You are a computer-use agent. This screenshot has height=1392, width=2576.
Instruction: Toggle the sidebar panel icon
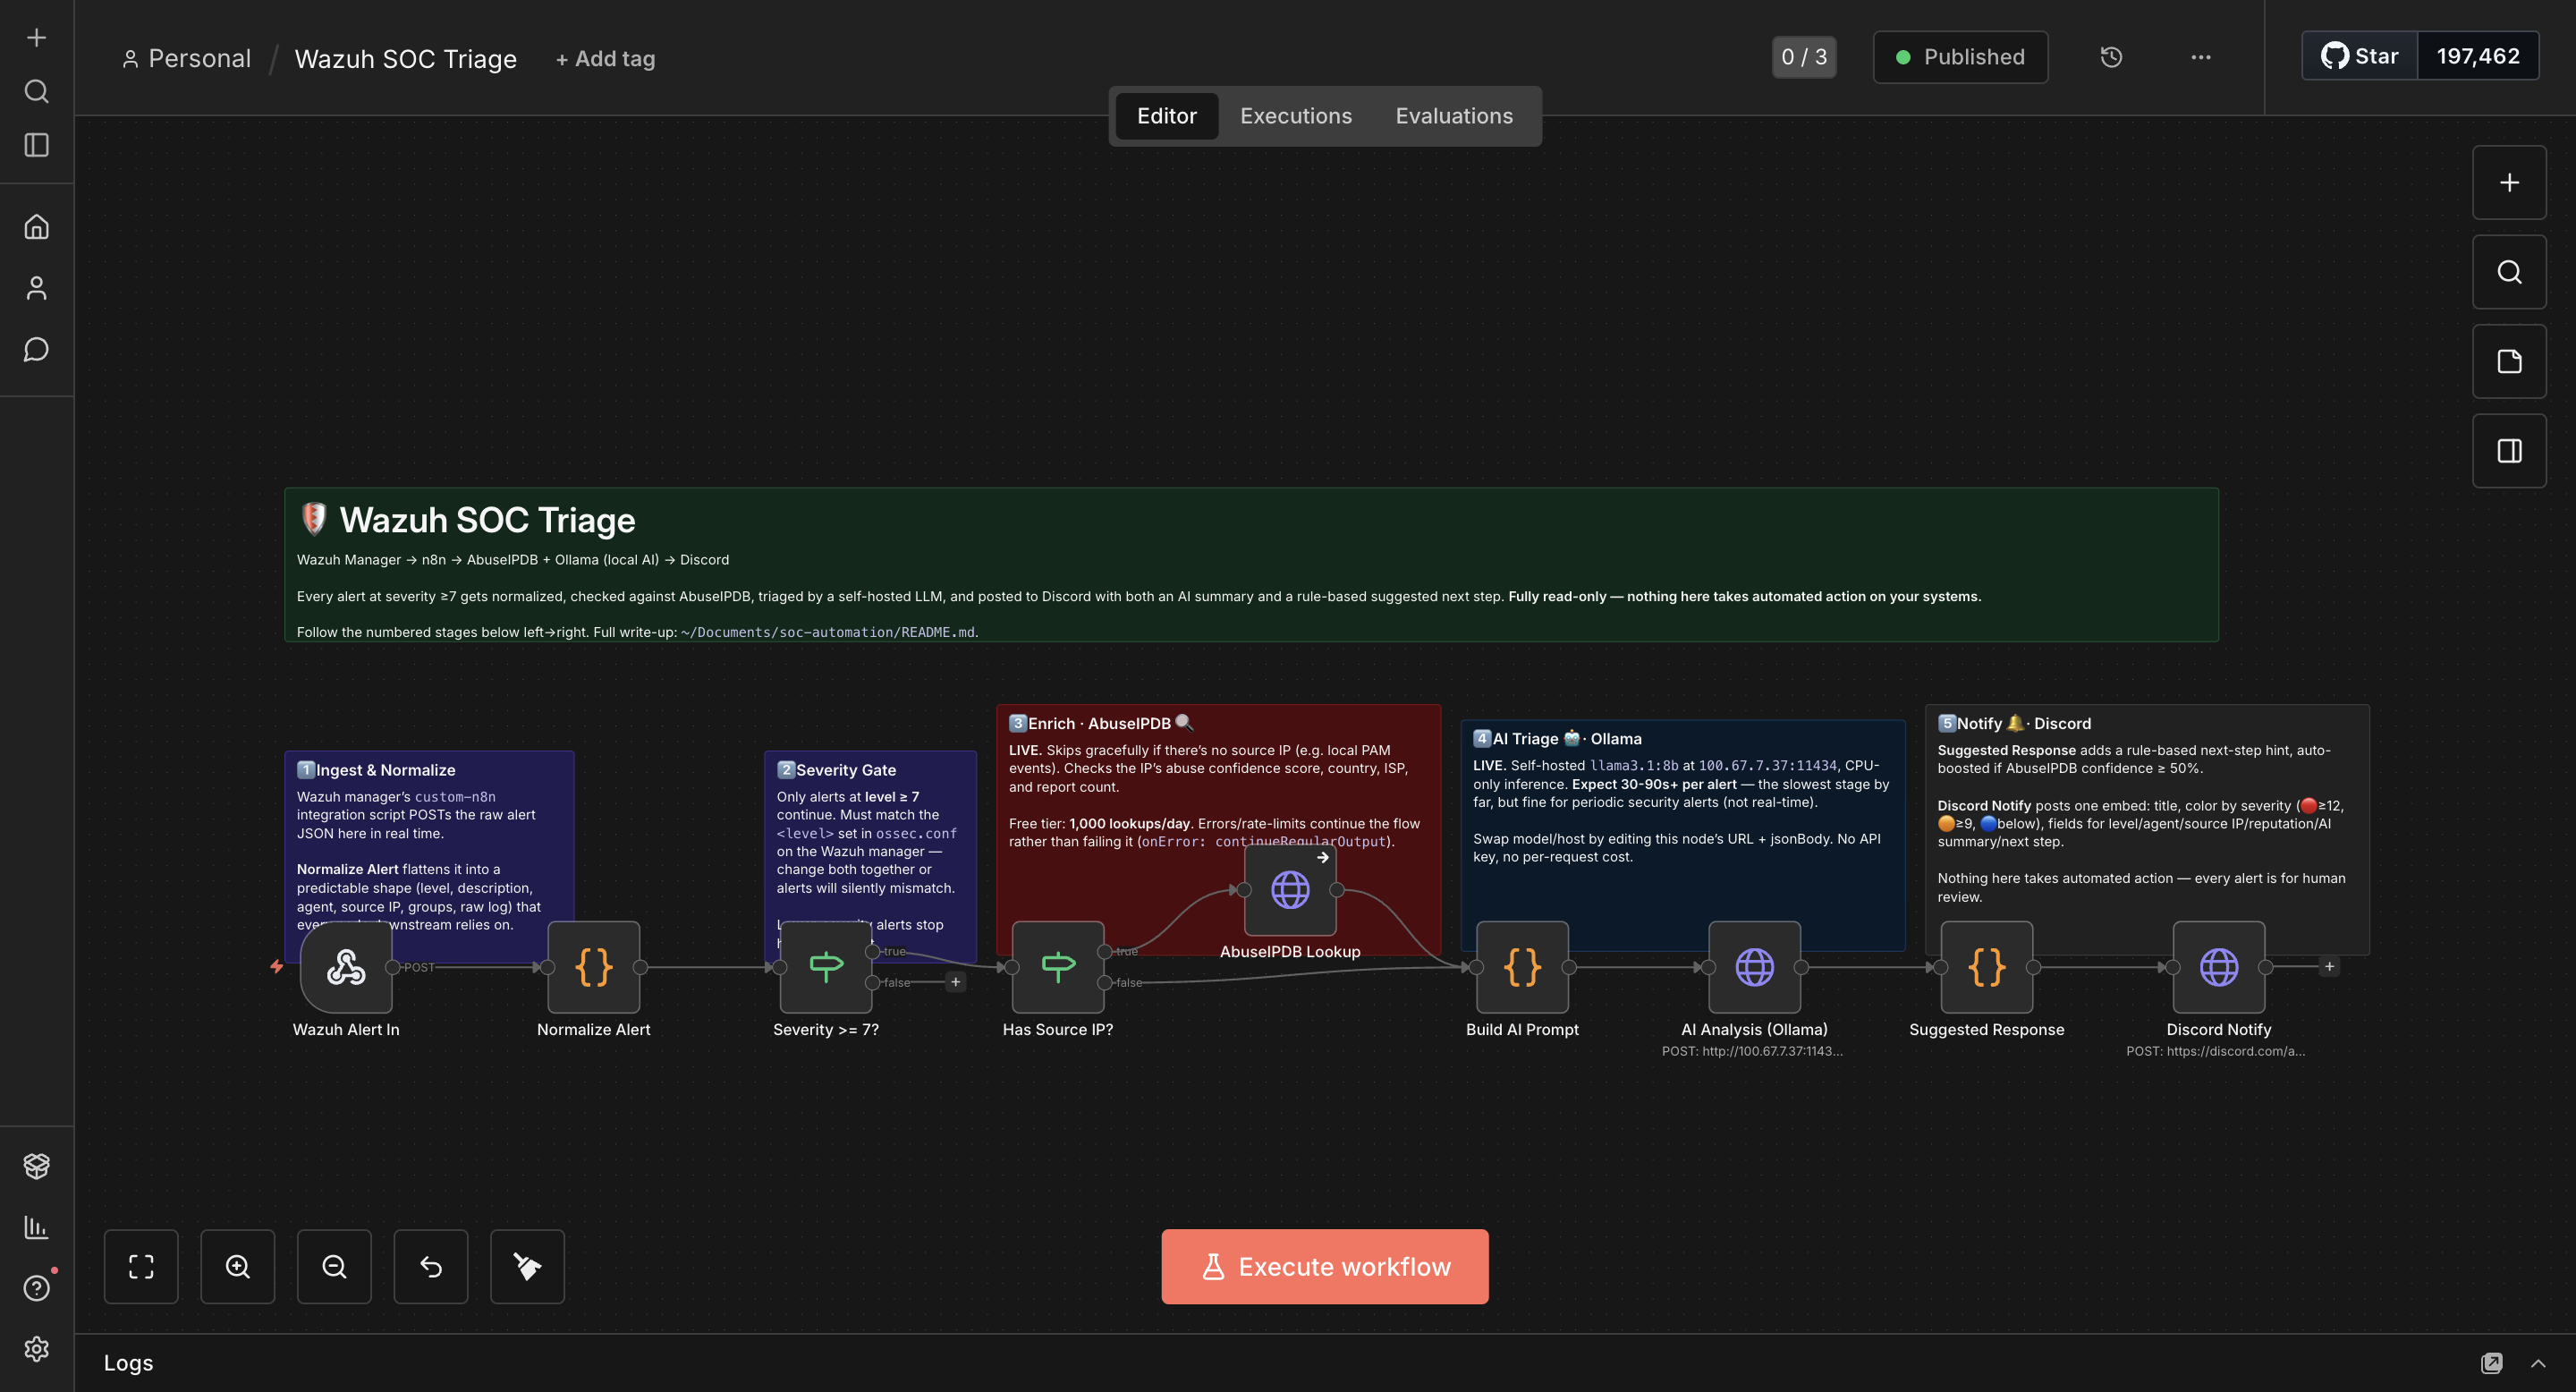36,146
